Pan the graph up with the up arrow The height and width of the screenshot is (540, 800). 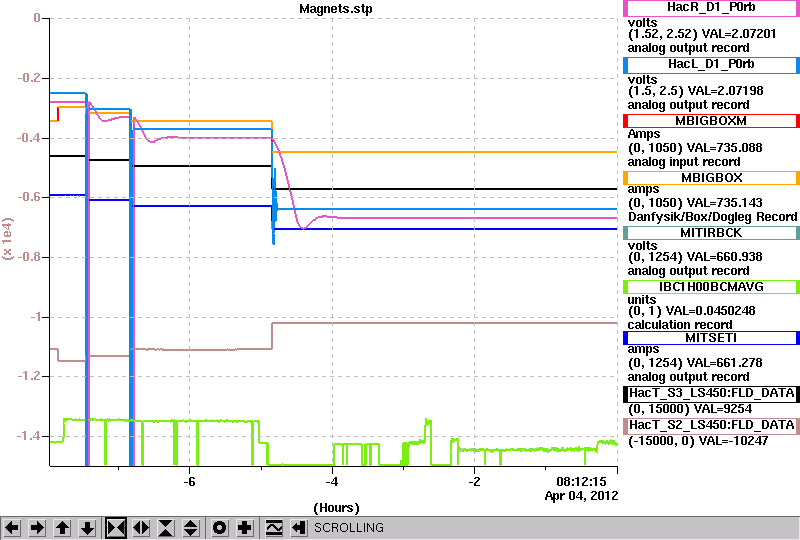coord(63,528)
